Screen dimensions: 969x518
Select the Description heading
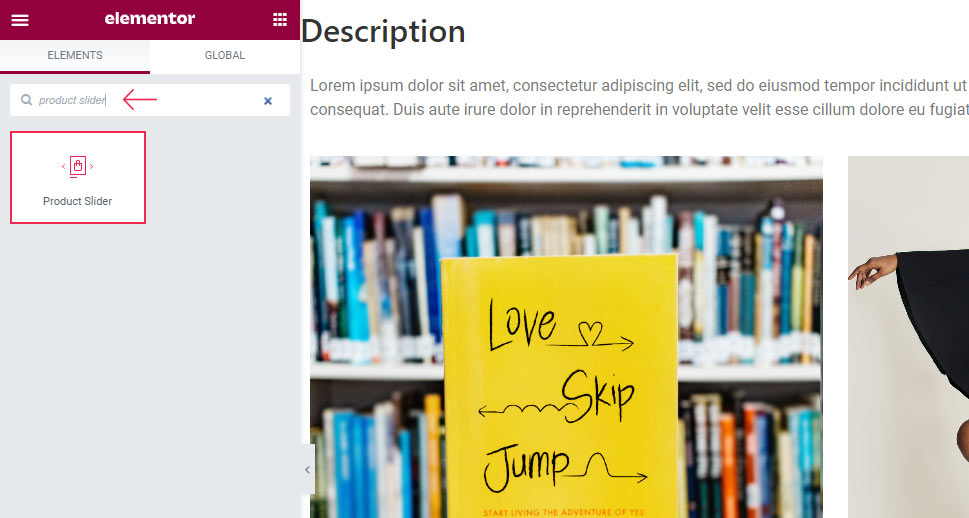pyautogui.click(x=383, y=32)
